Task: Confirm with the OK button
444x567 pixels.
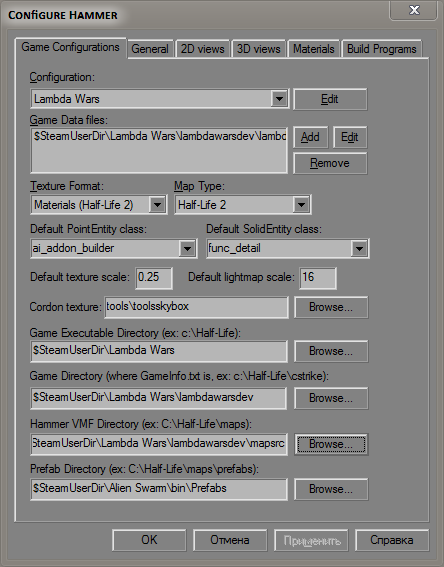Action: pyautogui.click(x=149, y=540)
